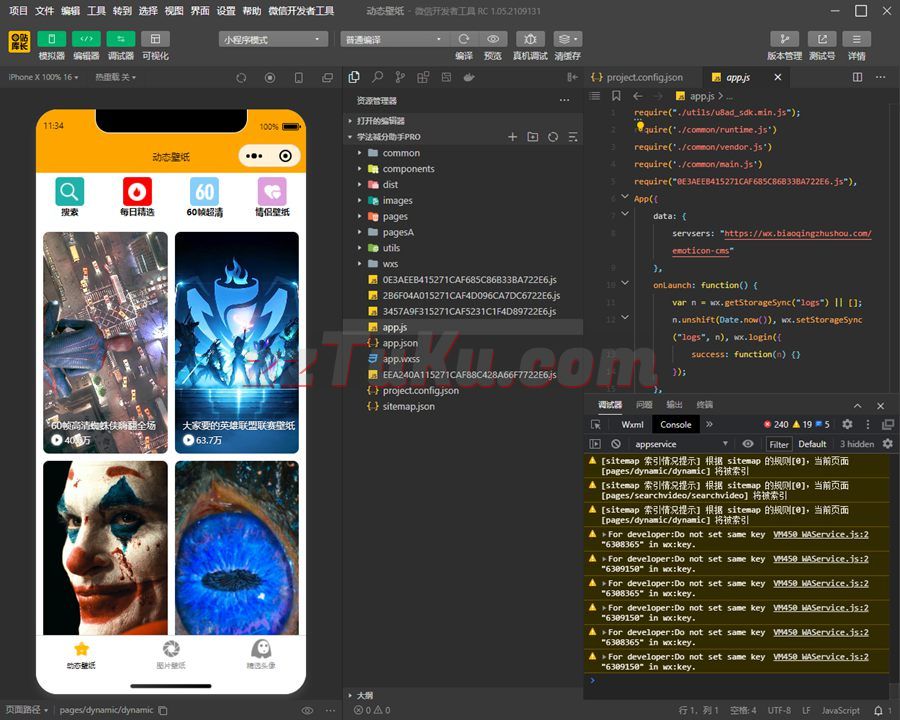Open the 工具 menu in the menu bar
Screen dimensions: 900x720
coord(96,11)
